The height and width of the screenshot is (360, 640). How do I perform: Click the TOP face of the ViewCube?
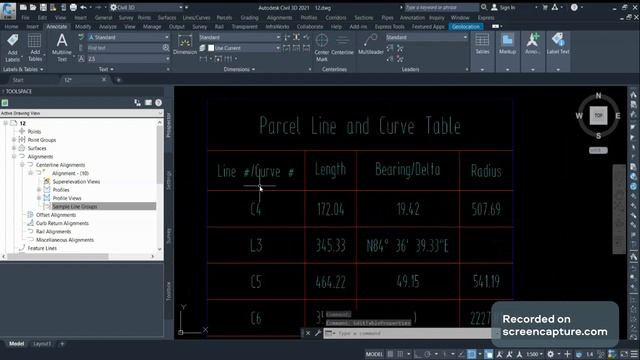(598, 116)
